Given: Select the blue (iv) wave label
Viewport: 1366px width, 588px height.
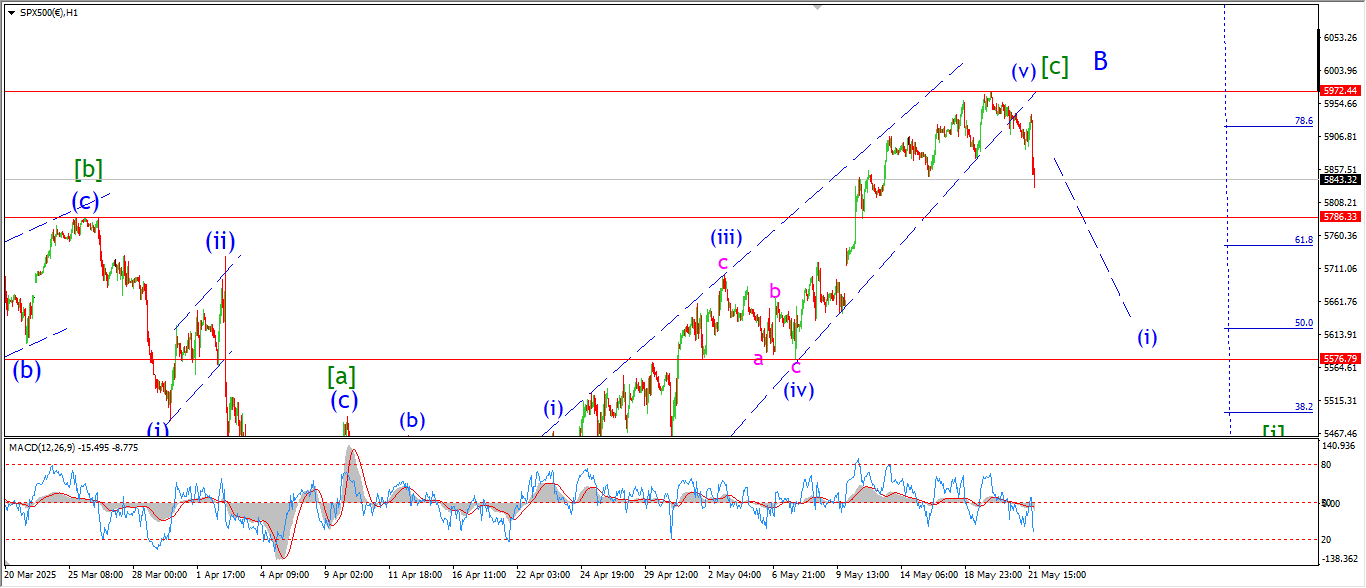Looking at the screenshot, I should [x=798, y=390].
